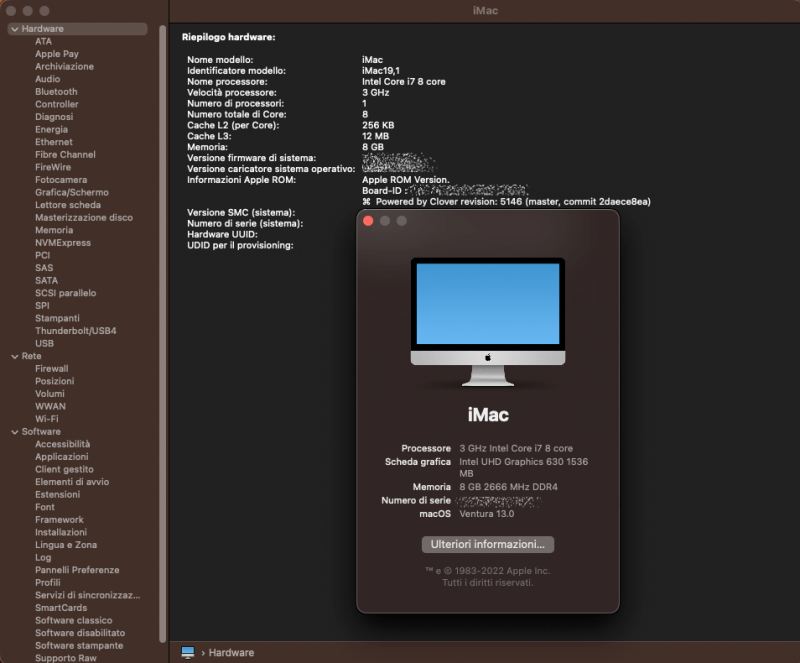Click the iMac19,1 model identifier value

point(381,71)
